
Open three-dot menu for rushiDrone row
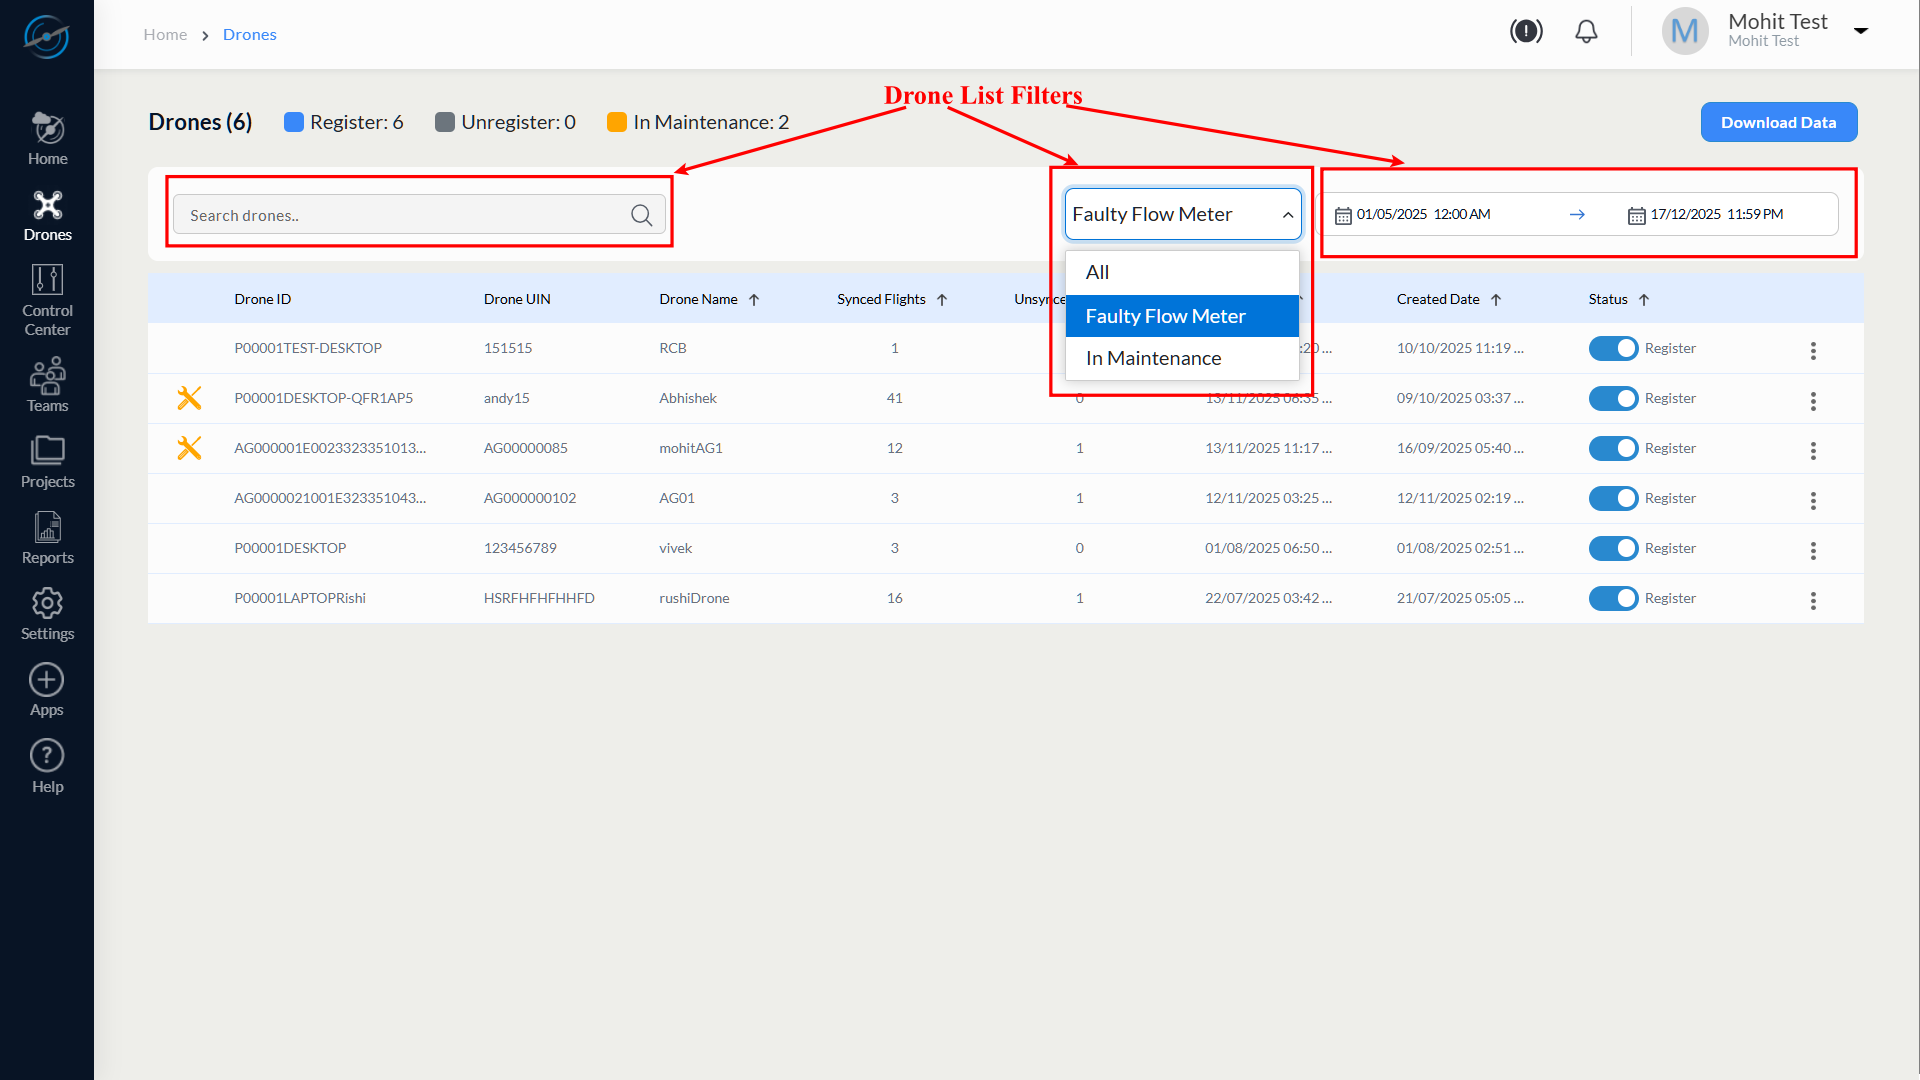click(1813, 600)
